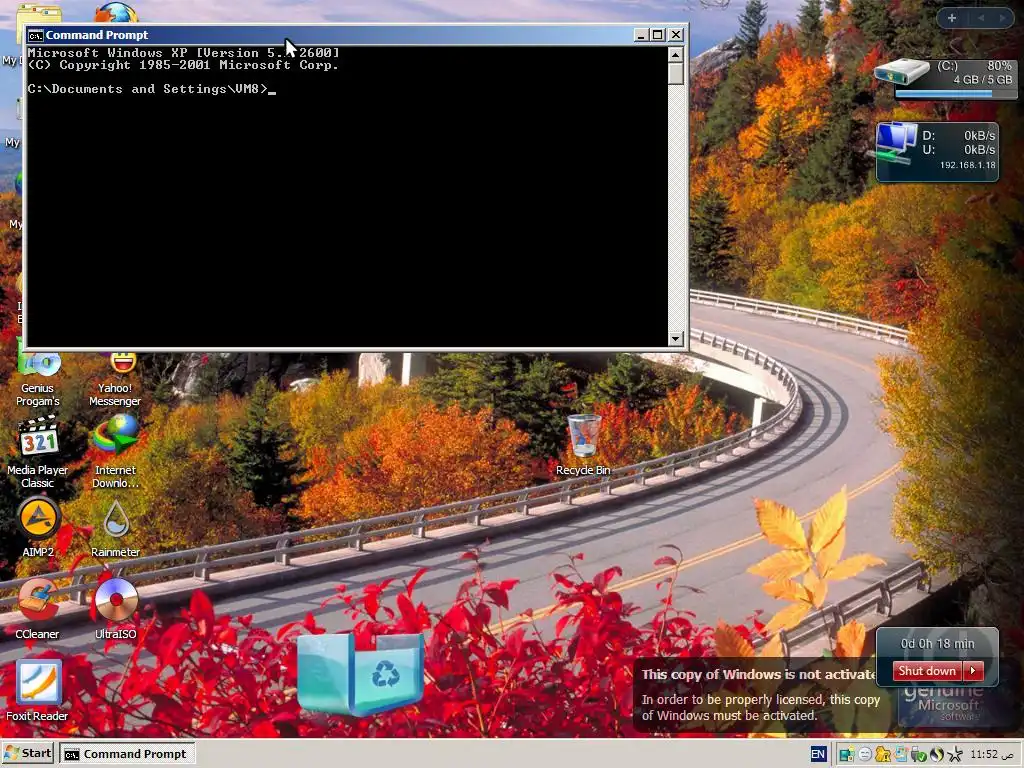Viewport: 1024px width, 768px height.
Task: Click the scroll down arrow in Command Prompt
Action: tap(676, 338)
